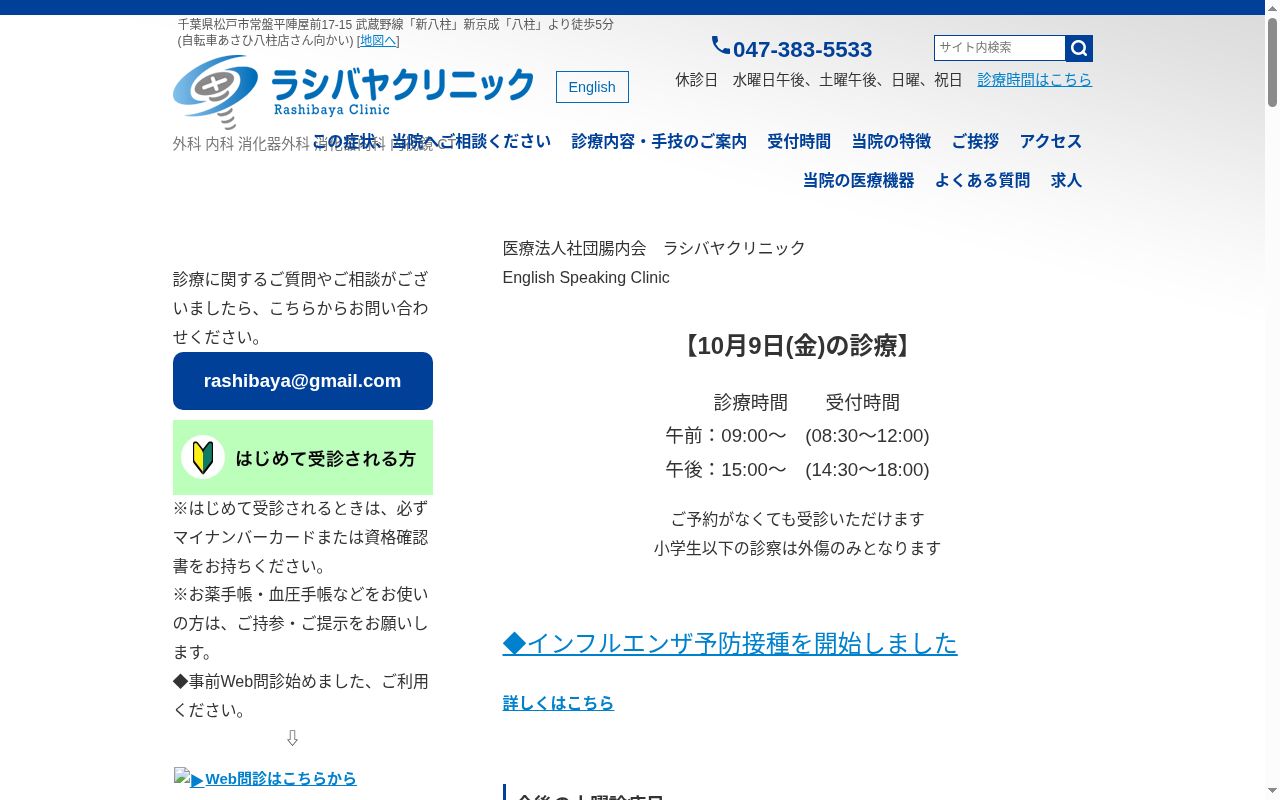This screenshot has width=1280, height=800.
Task: Click the scrollbar up arrow
Action: pos(1272,8)
